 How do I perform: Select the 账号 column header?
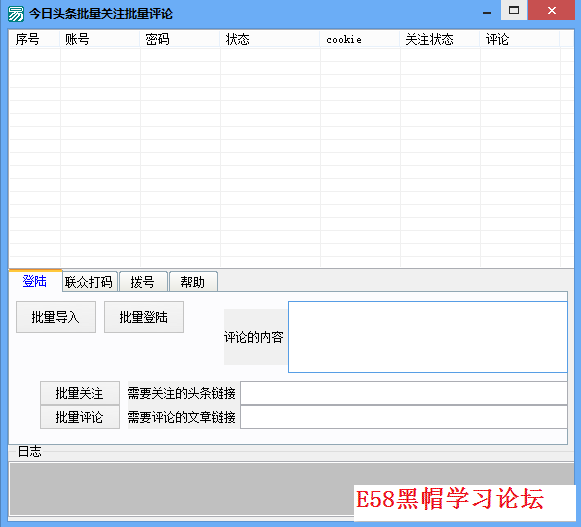[100, 39]
